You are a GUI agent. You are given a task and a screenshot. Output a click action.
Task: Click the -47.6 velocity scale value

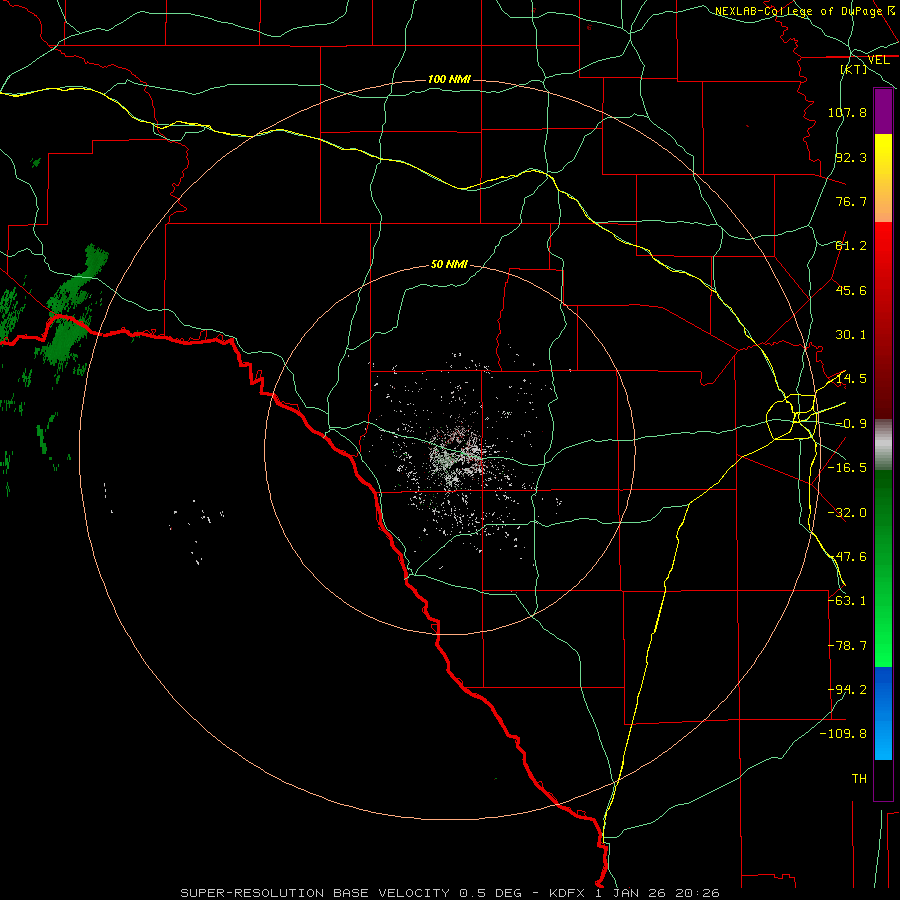click(x=847, y=557)
